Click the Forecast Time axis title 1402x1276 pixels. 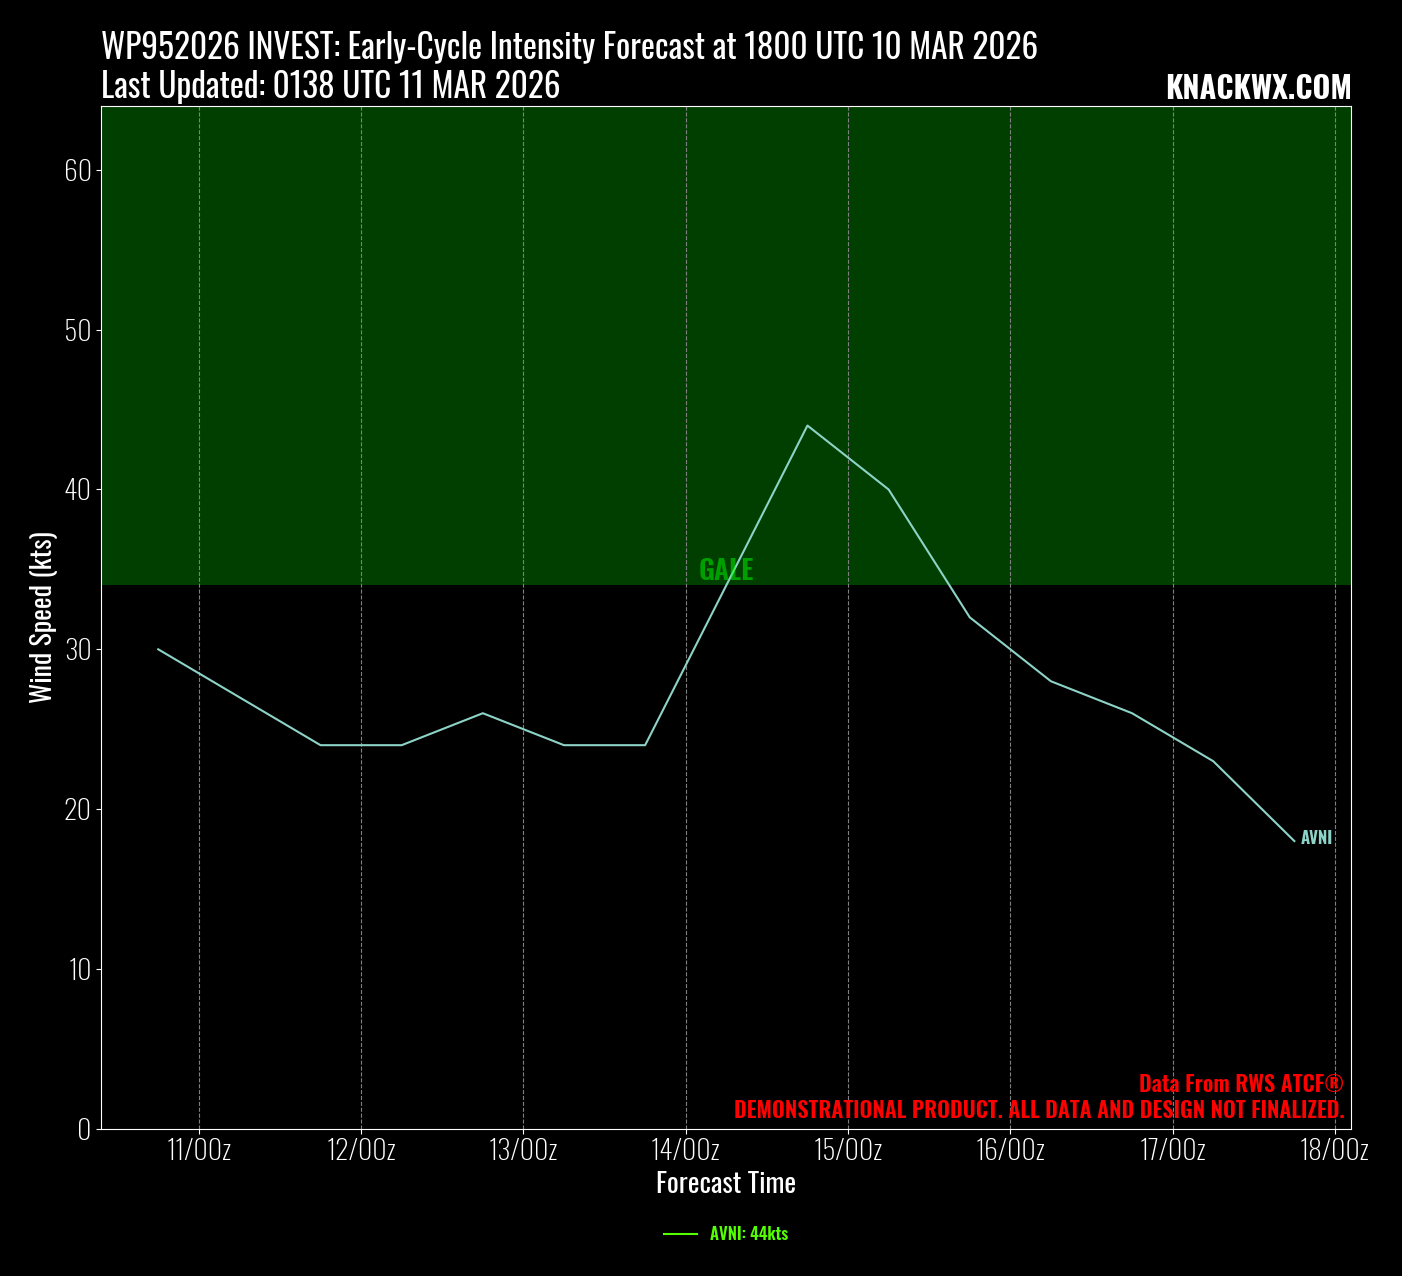coord(726,1183)
